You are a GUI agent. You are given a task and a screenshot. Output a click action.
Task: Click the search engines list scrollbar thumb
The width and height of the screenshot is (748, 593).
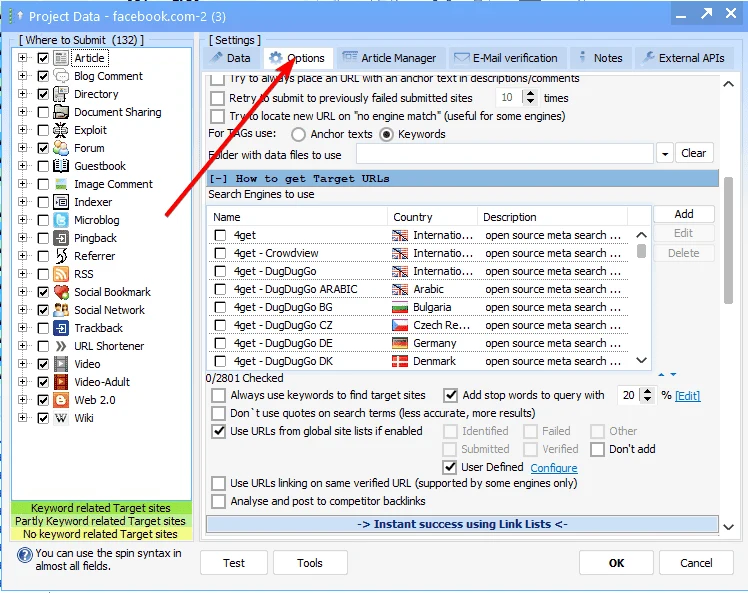pyautogui.click(x=642, y=251)
